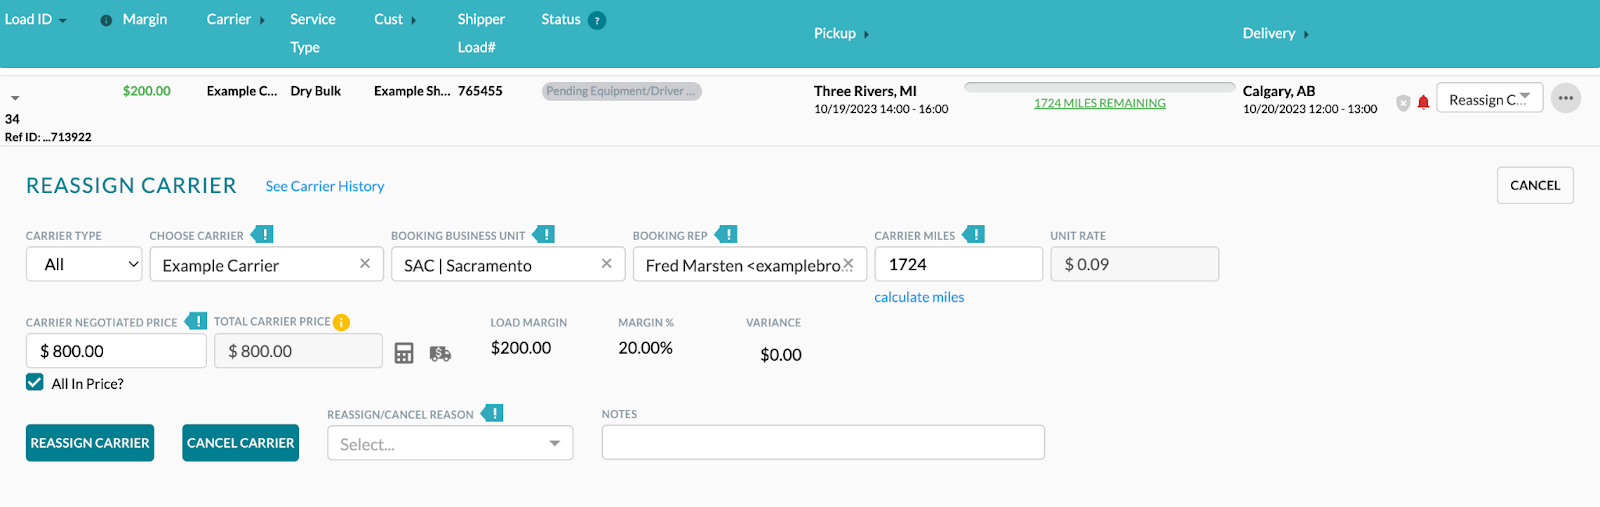Image resolution: width=1600 pixels, height=507 pixels.
Task: Click the red alert bell icon
Action: pos(1423,102)
